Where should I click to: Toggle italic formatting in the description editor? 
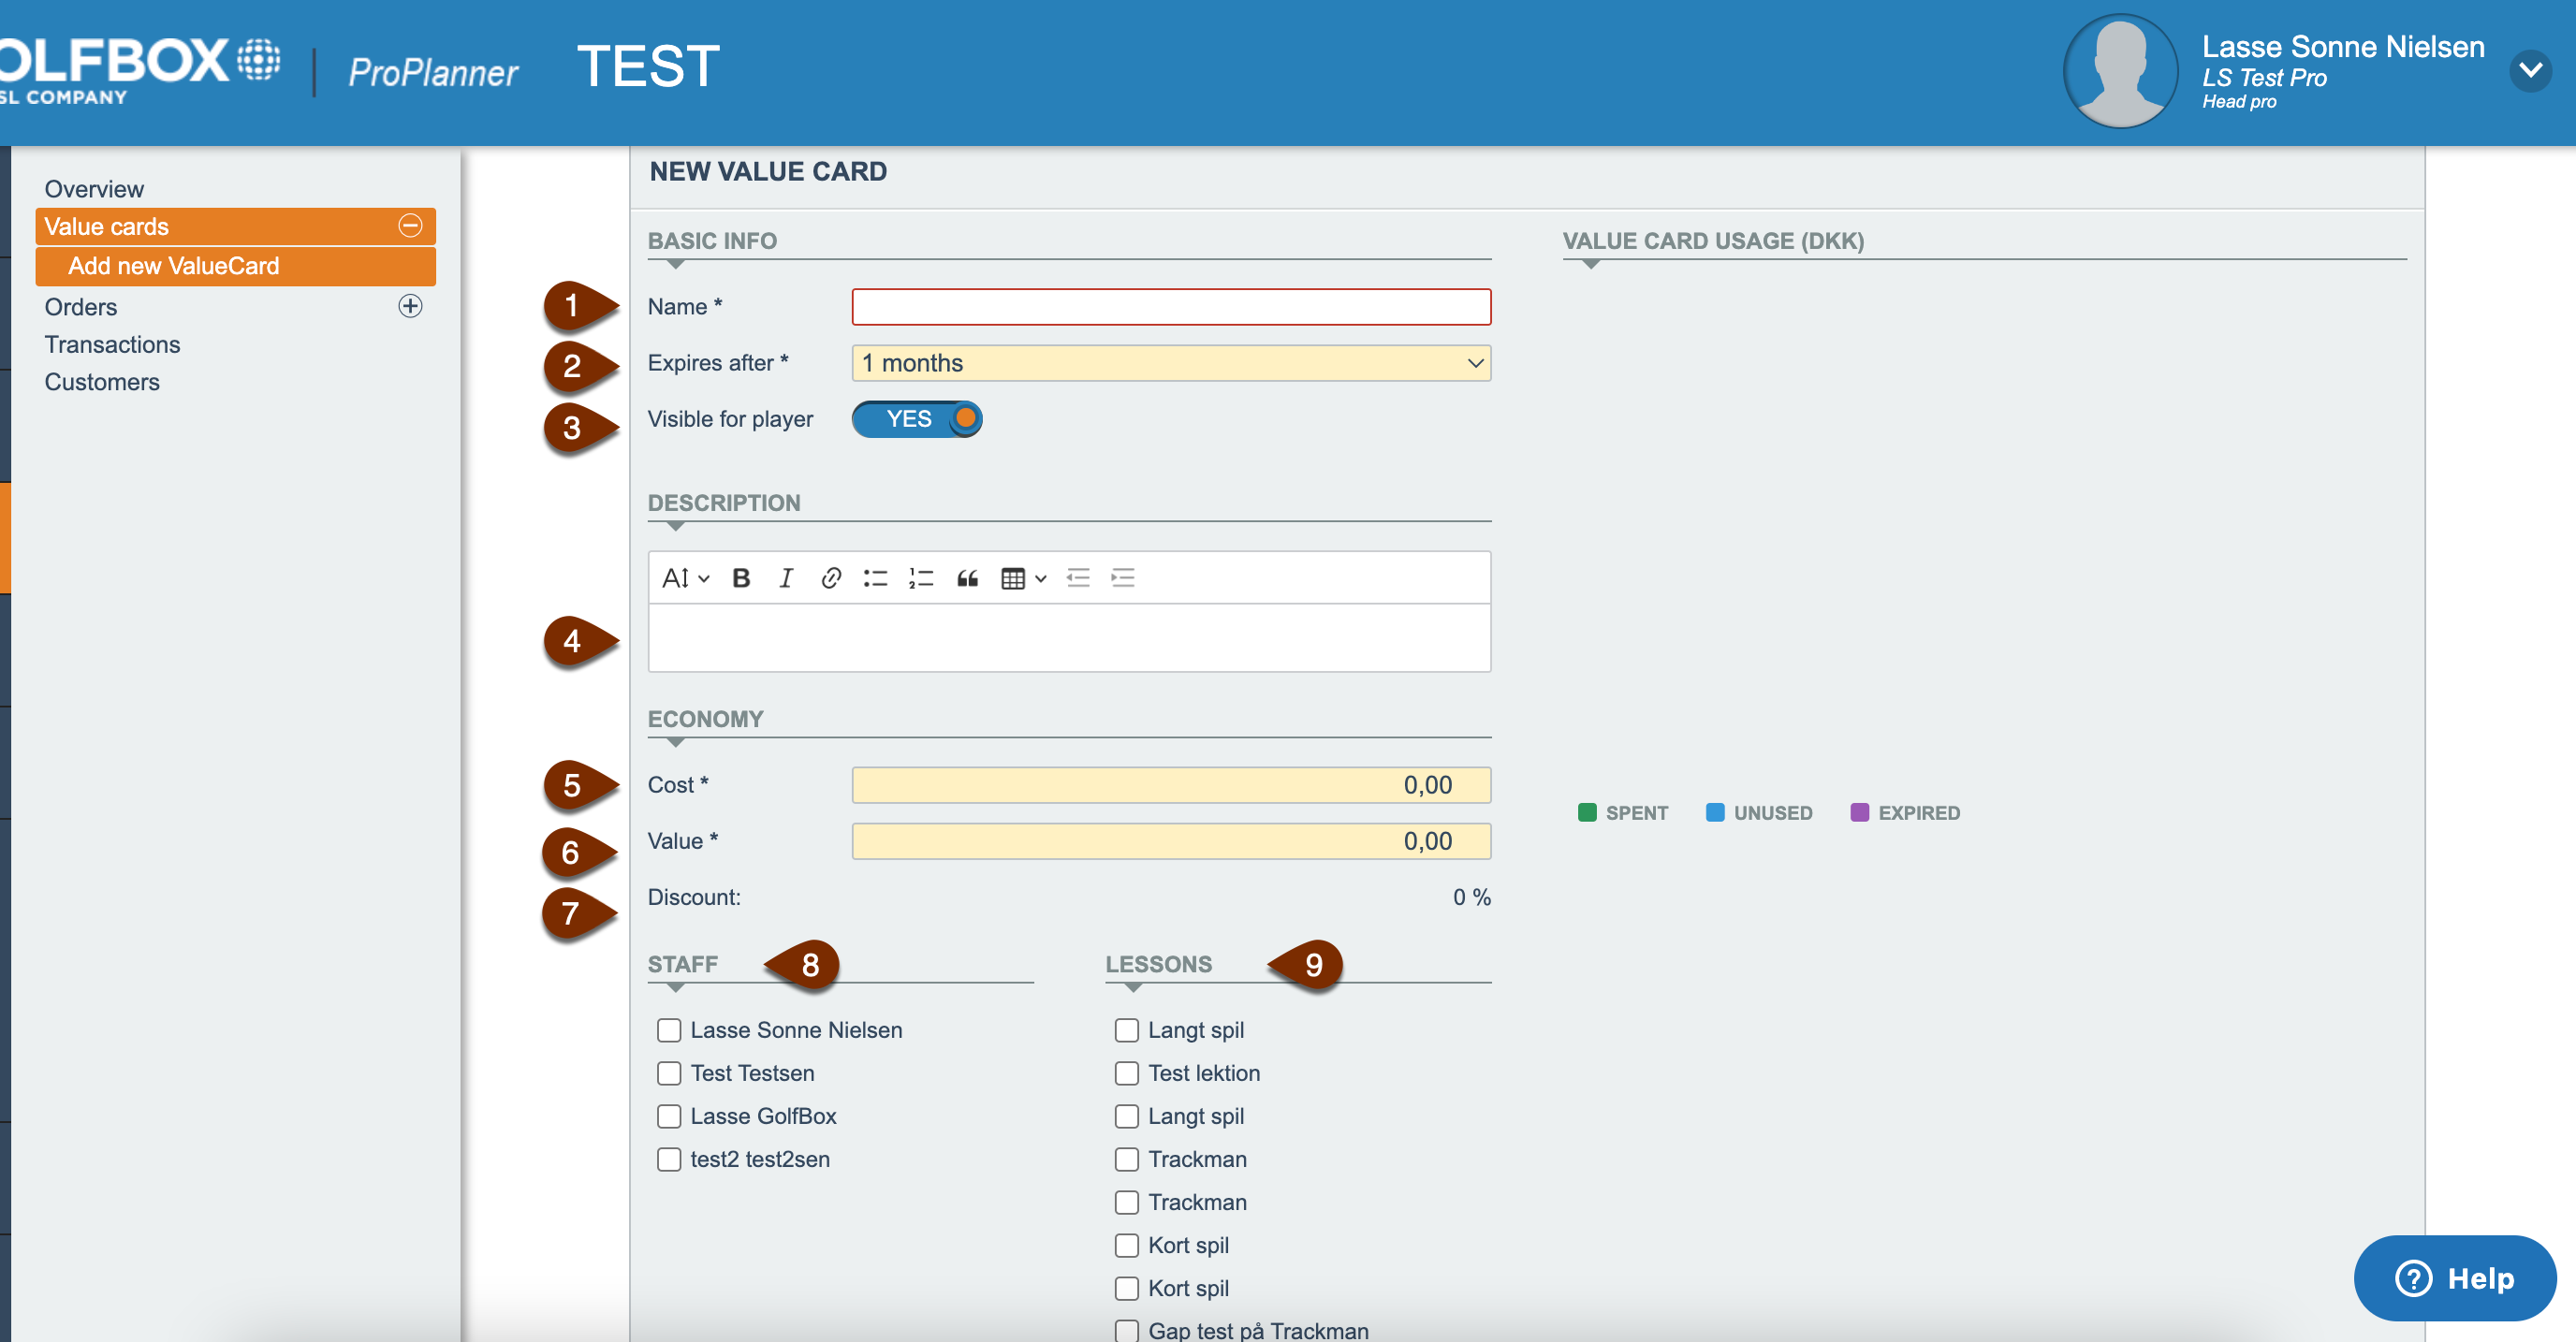(x=786, y=578)
